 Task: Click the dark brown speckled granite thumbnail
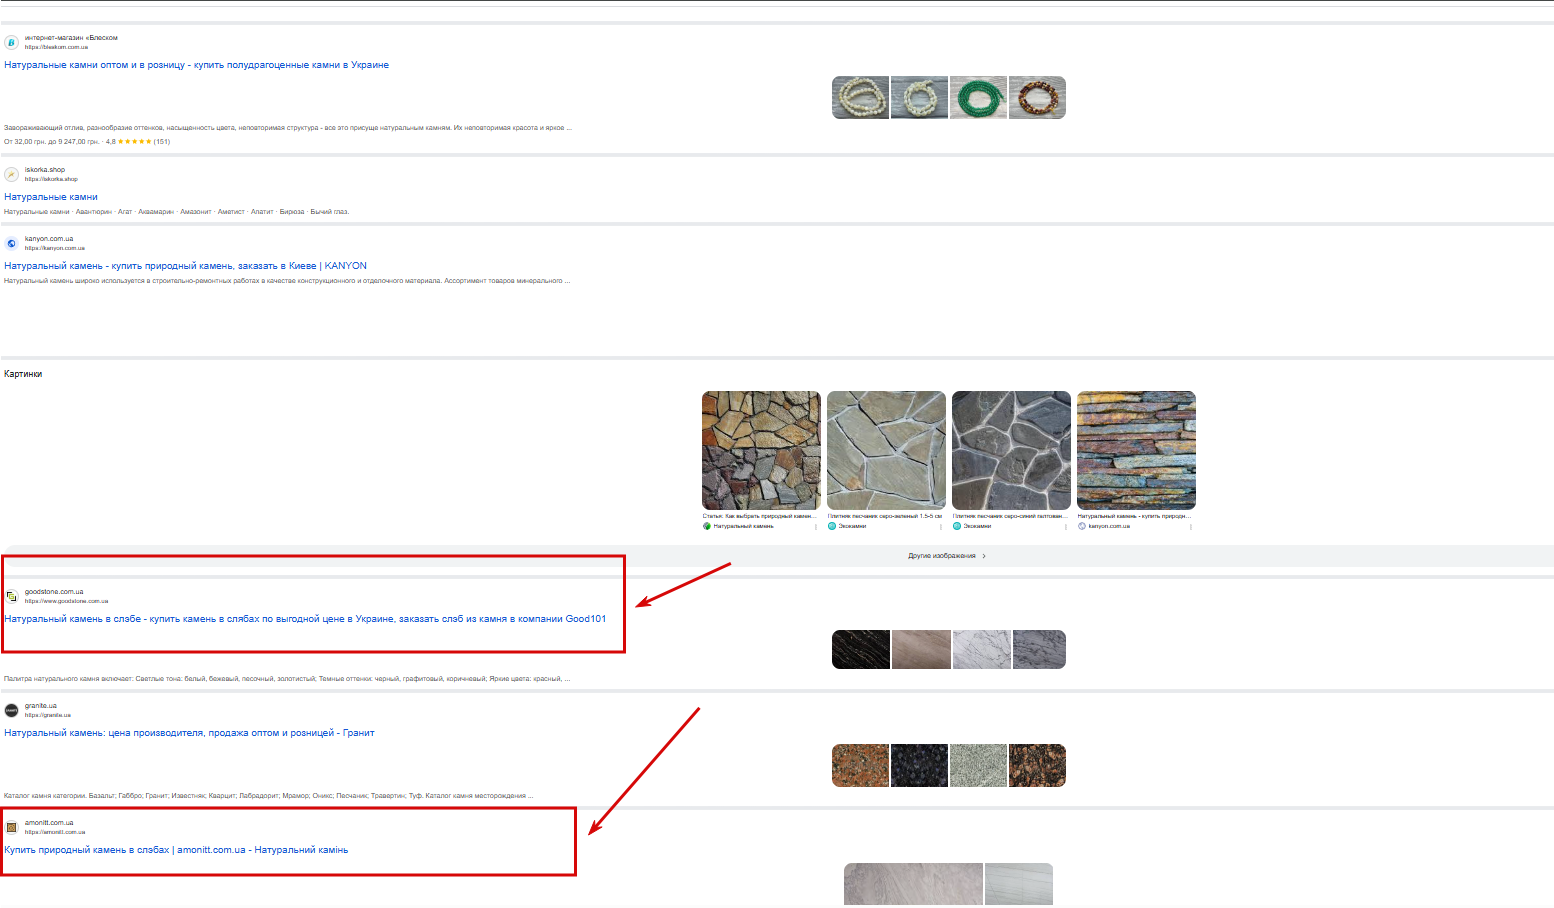(x=1037, y=765)
